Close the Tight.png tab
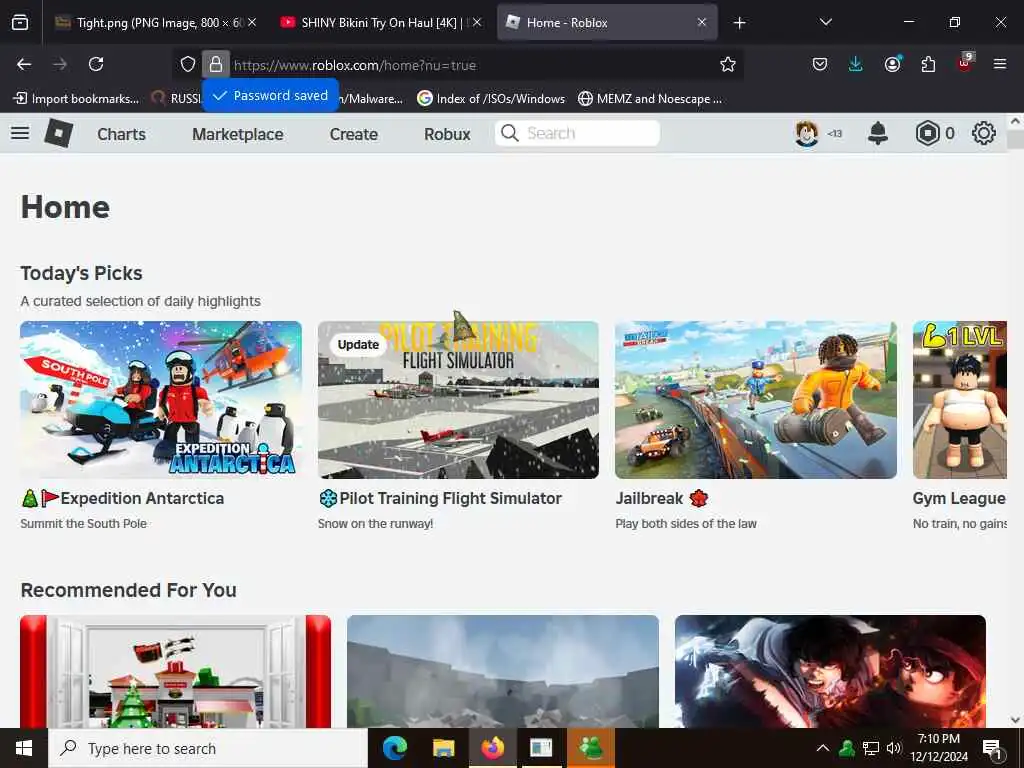This screenshot has width=1024, height=768. tap(252, 23)
